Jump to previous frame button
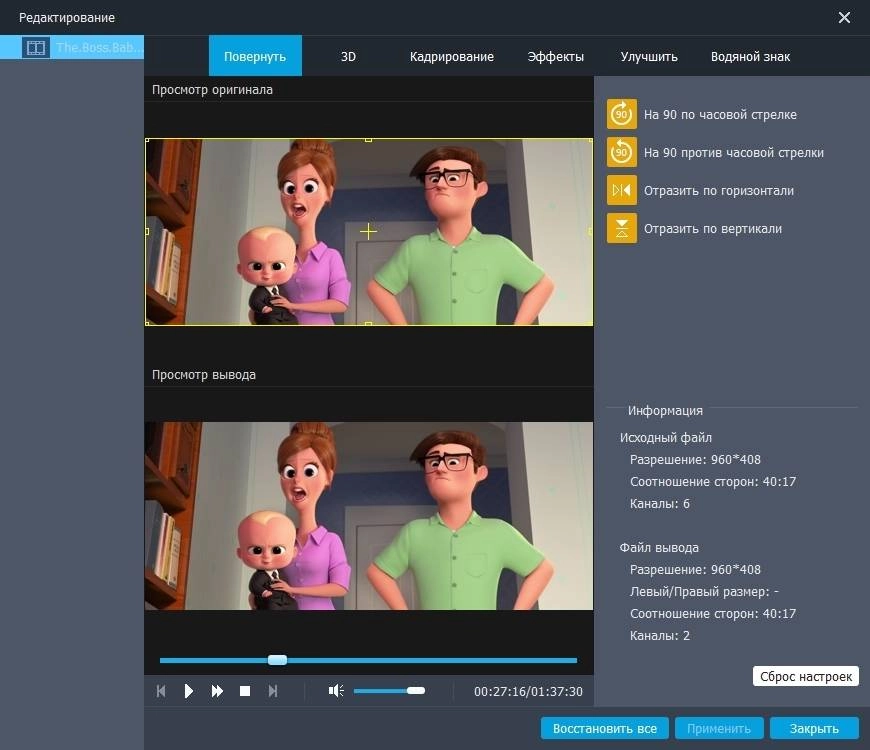This screenshot has height=750, width=870. (x=161, y=691)
